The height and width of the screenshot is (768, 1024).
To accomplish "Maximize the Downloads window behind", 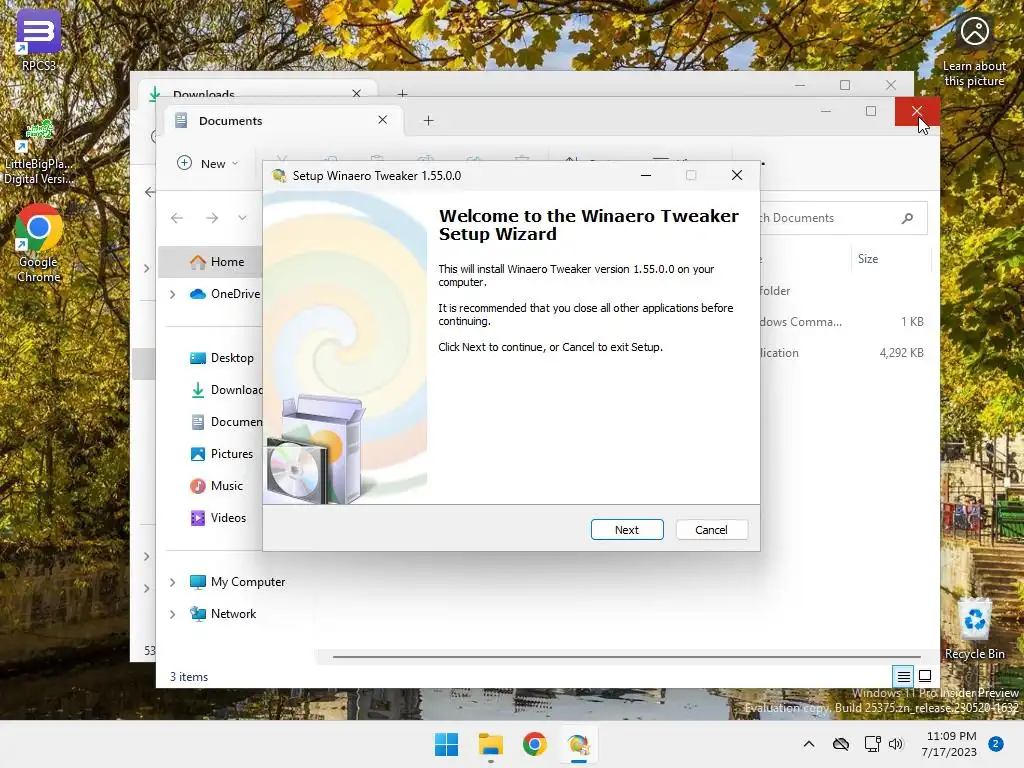I will coord(845,85).
